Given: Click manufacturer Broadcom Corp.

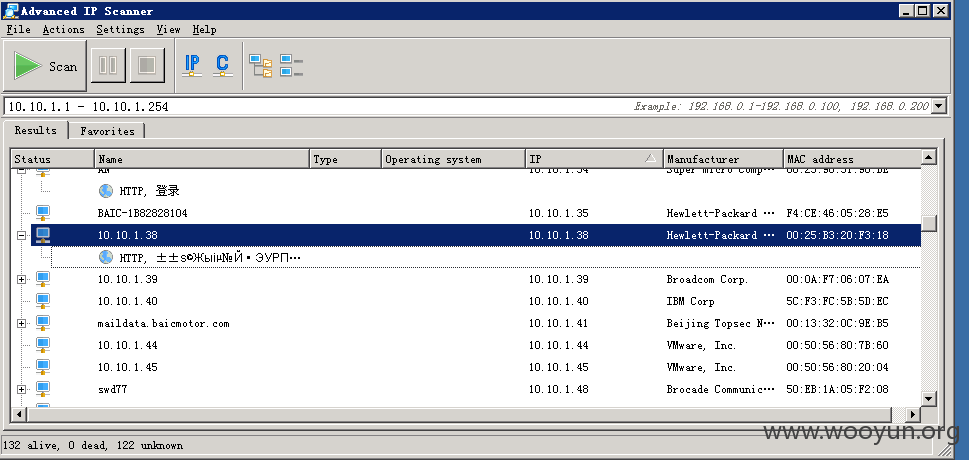Looking at the screenshot, I should tap(707, 279).
